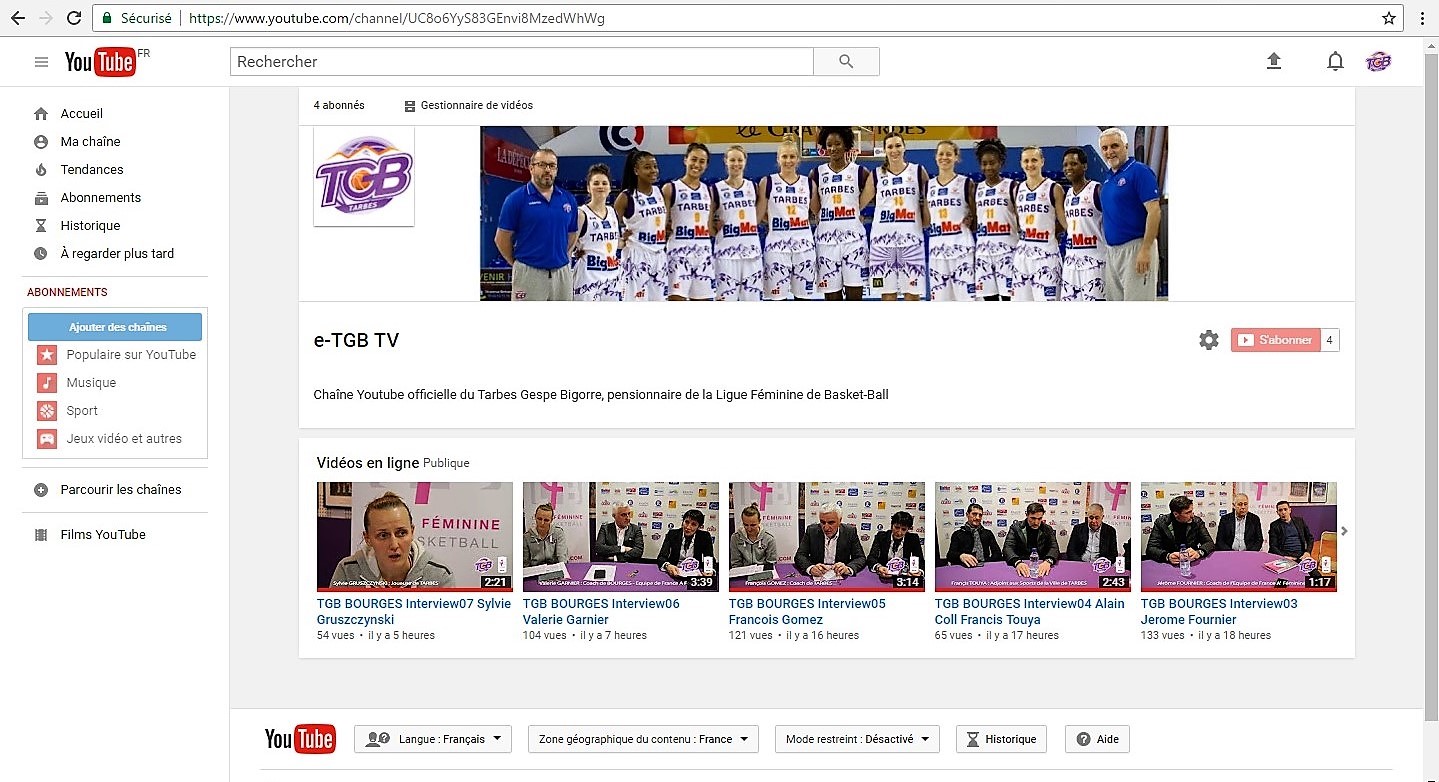Click the TGB Tarbes channel logo
Image resolution: width=1439 pixels, height=782 pixels.
[x=364, y=176]
